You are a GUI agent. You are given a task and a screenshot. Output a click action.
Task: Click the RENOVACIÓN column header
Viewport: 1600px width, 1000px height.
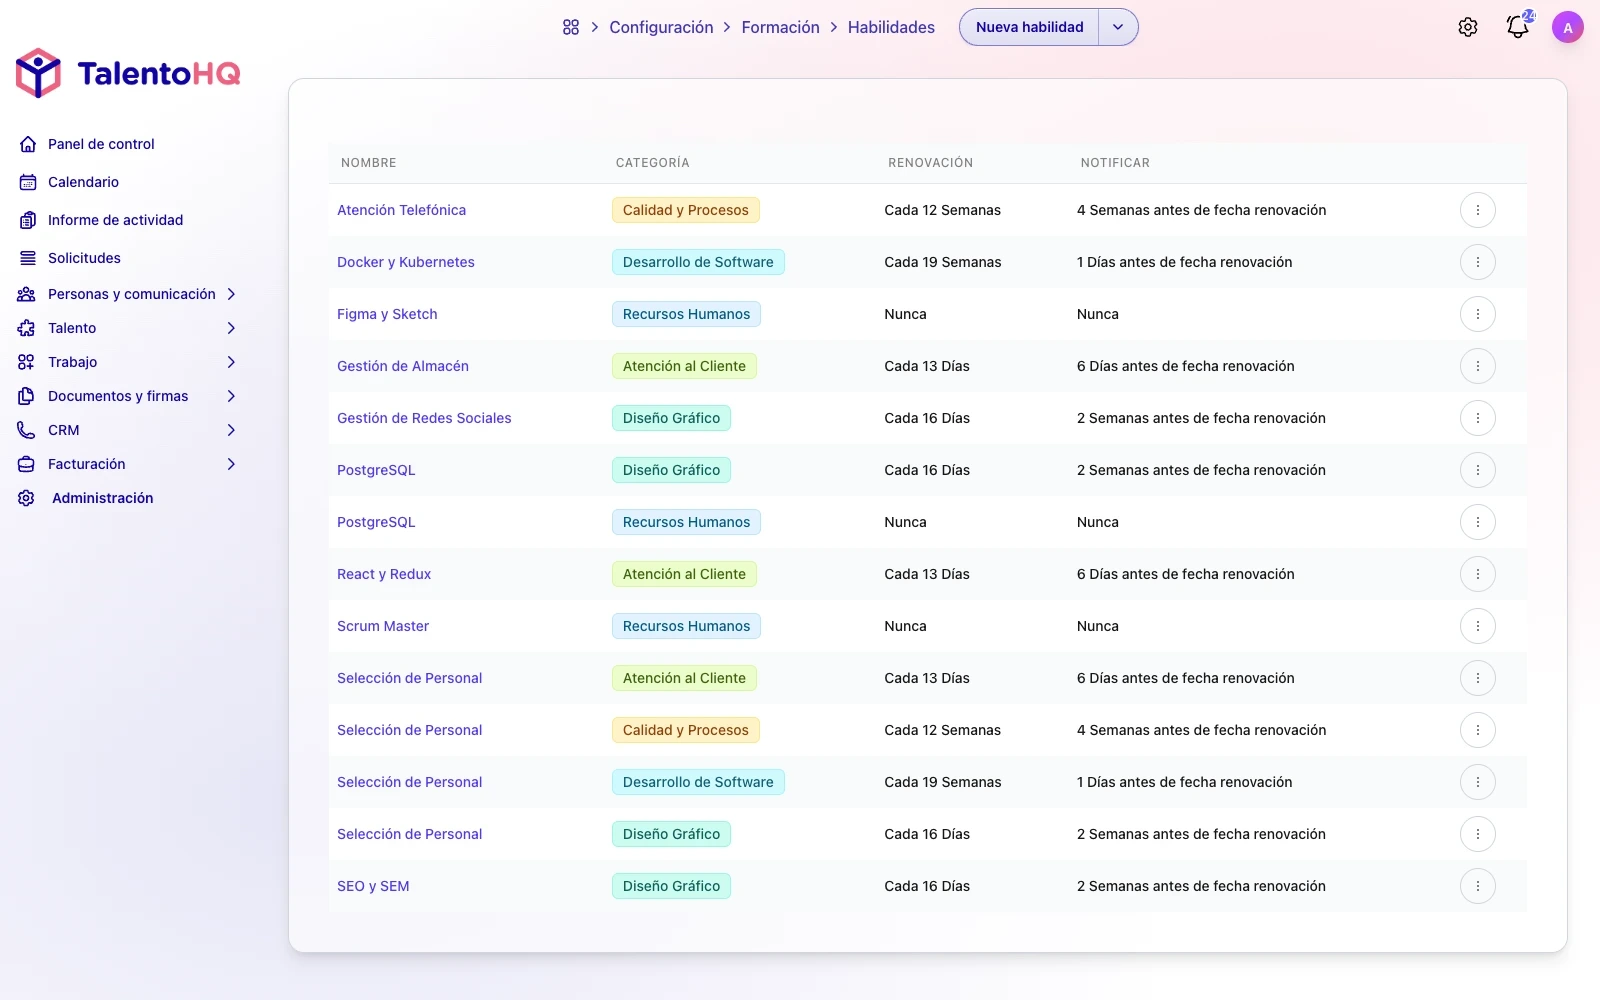pos(930,163)
